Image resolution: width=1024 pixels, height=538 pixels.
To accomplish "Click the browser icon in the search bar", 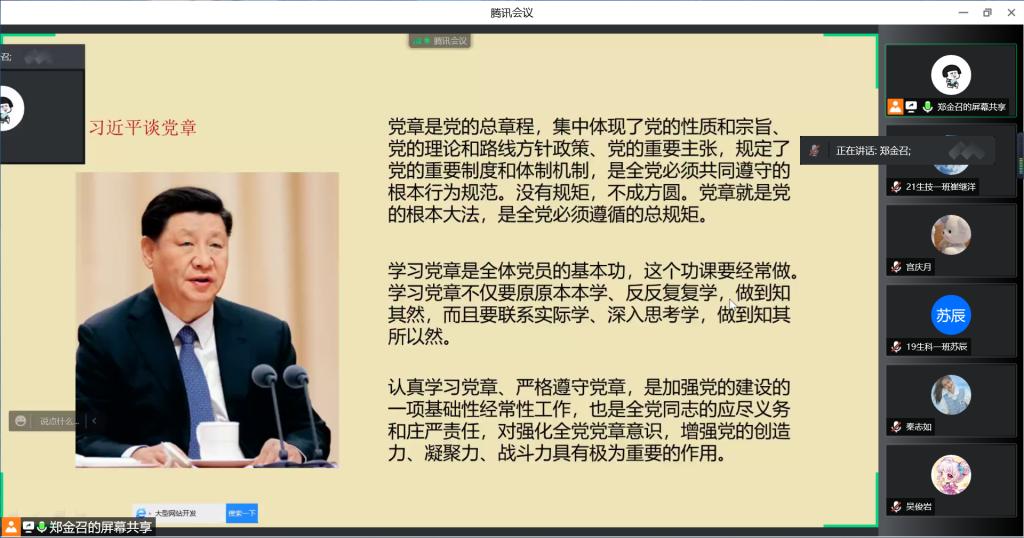I will (x=143, y=513).
